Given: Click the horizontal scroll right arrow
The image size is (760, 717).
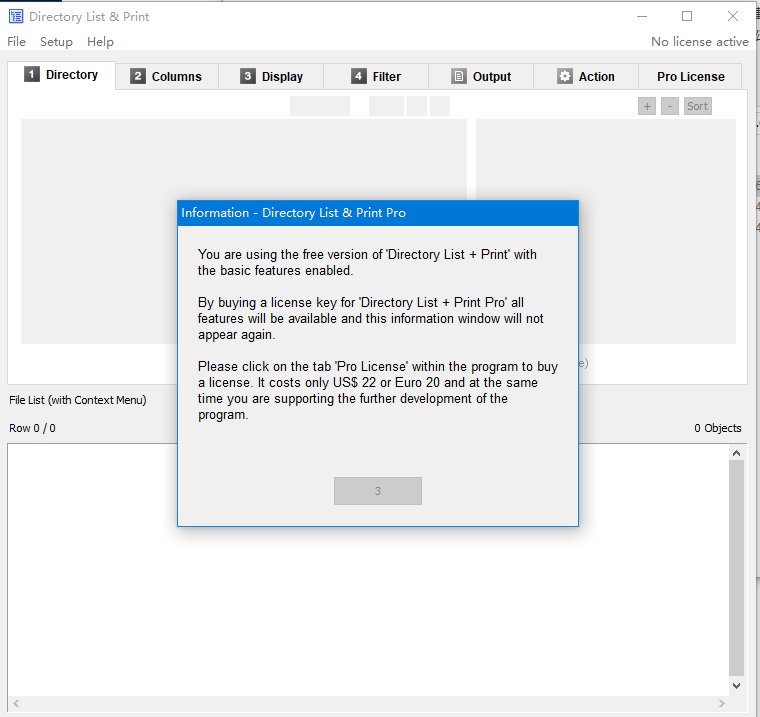Looking at the screenshot, I should [722, 703].
